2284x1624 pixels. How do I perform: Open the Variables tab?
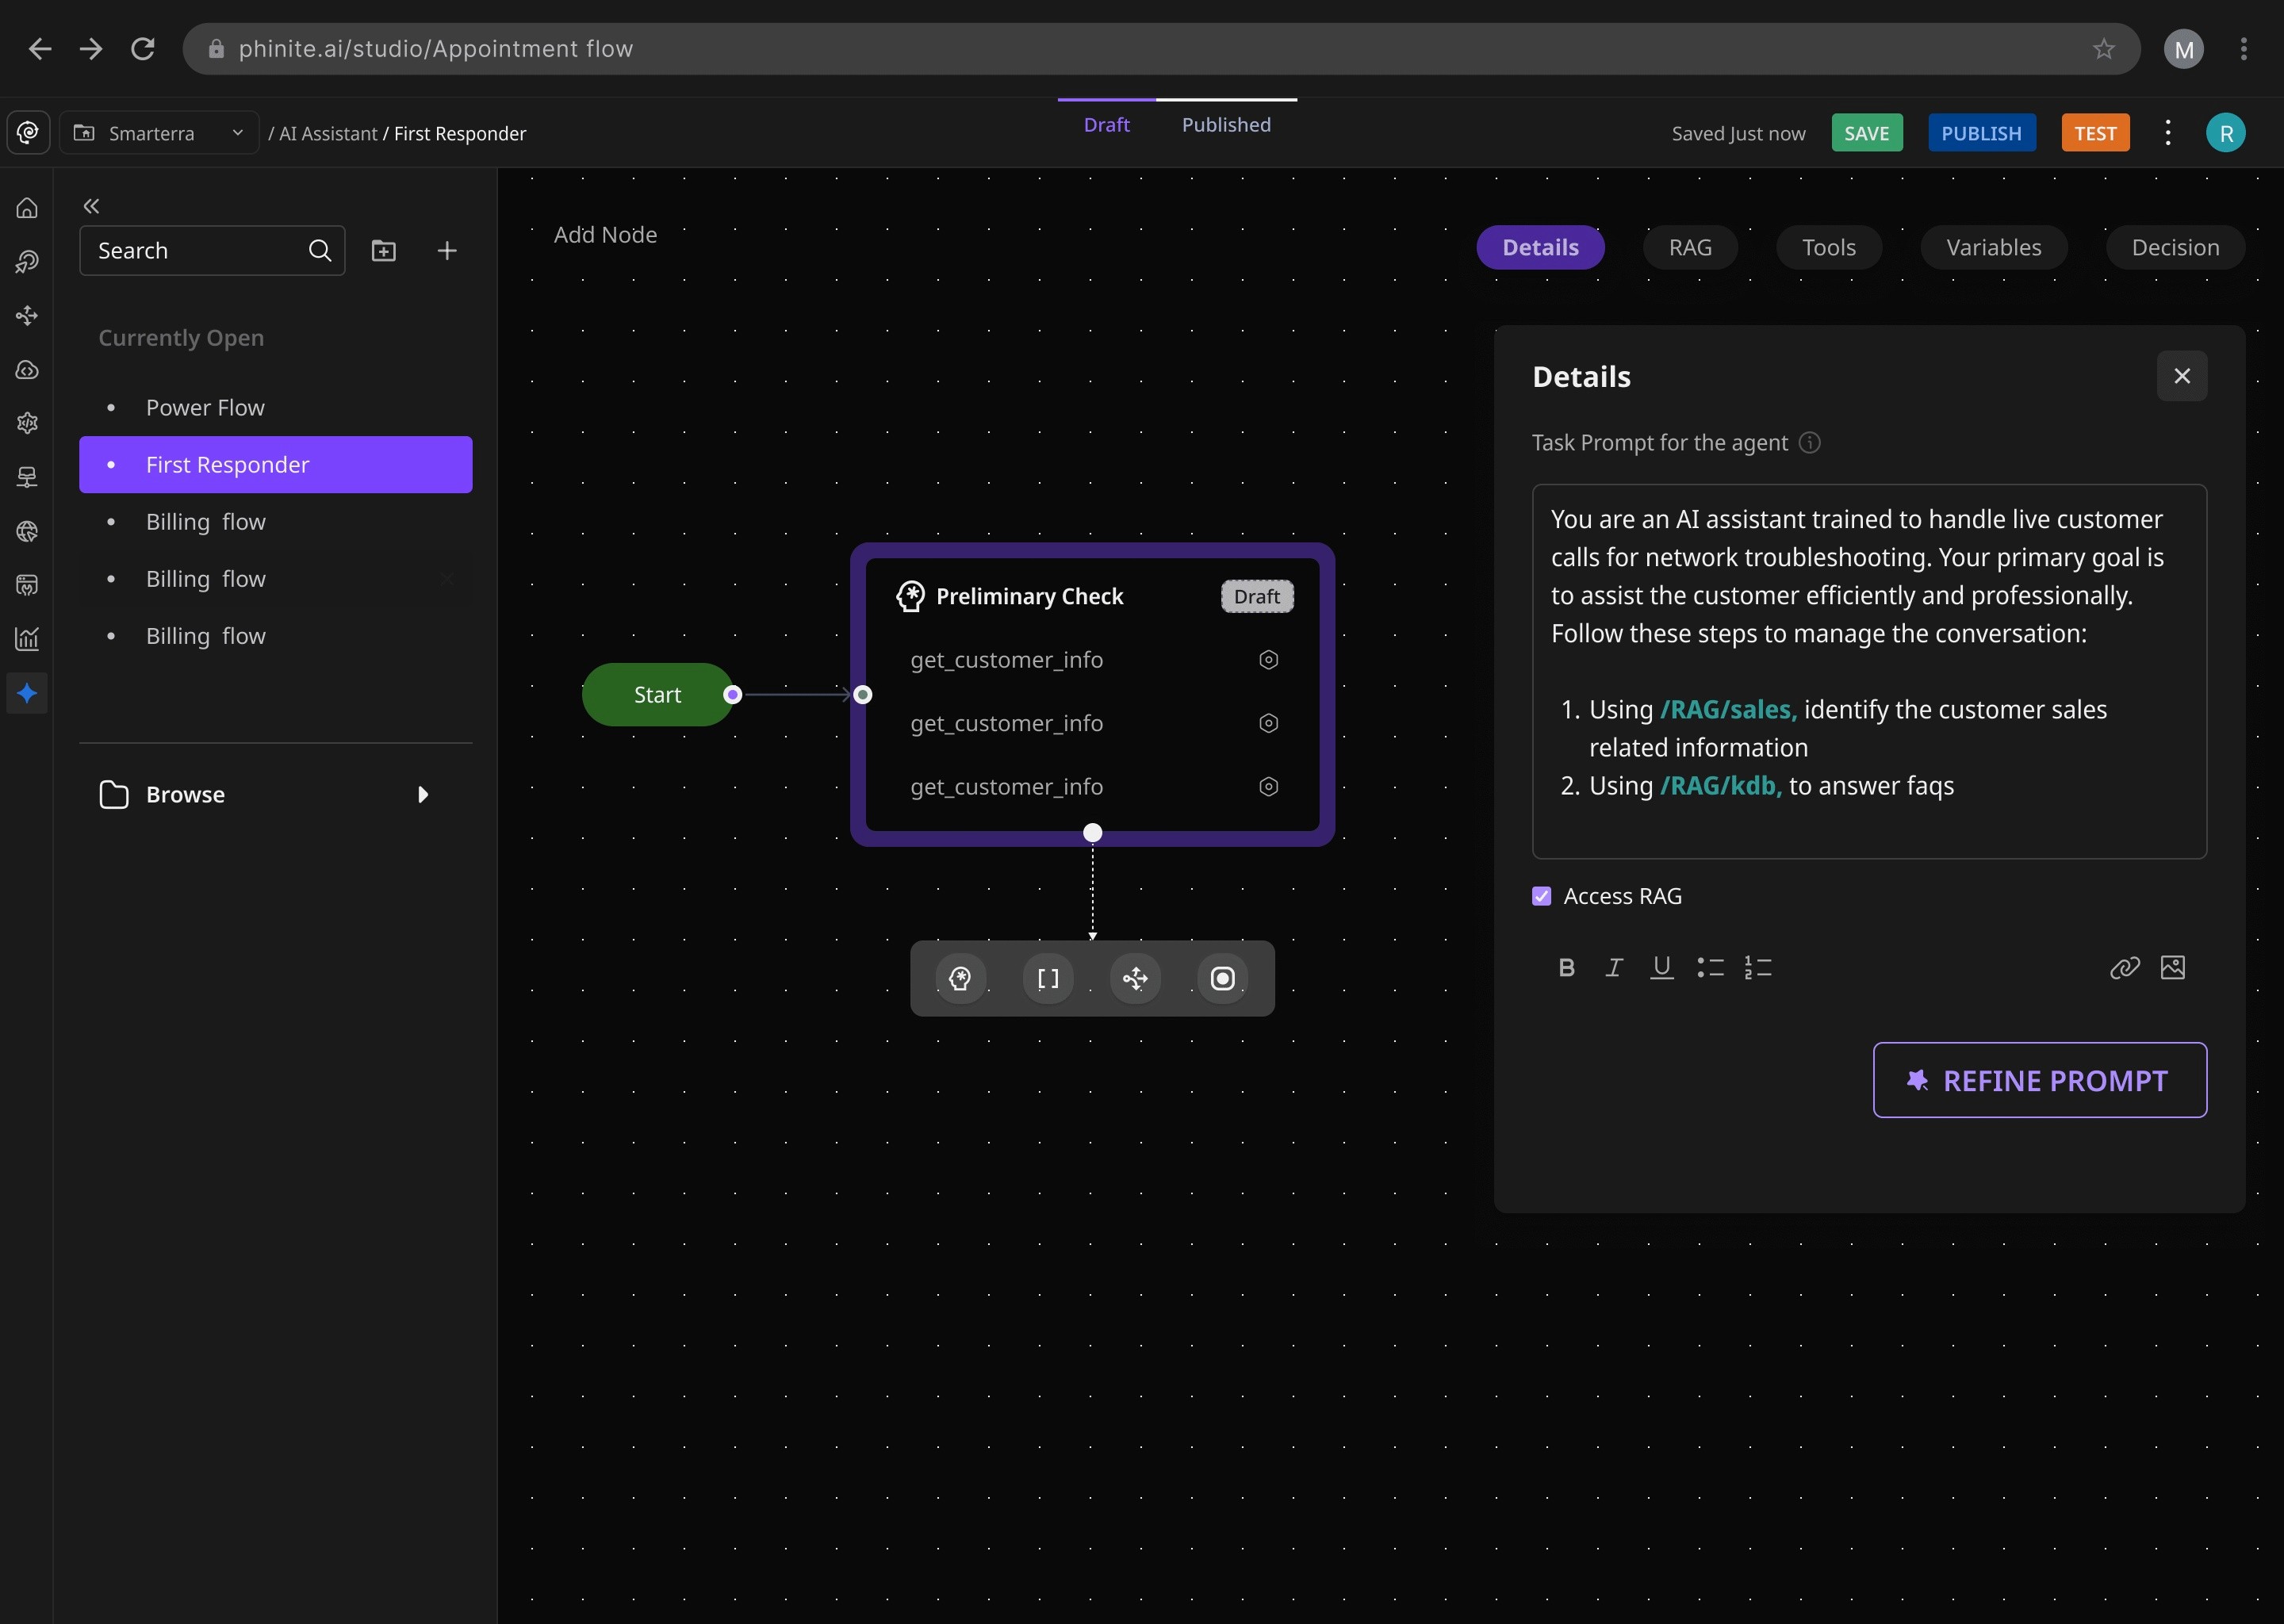(1993, 247)
